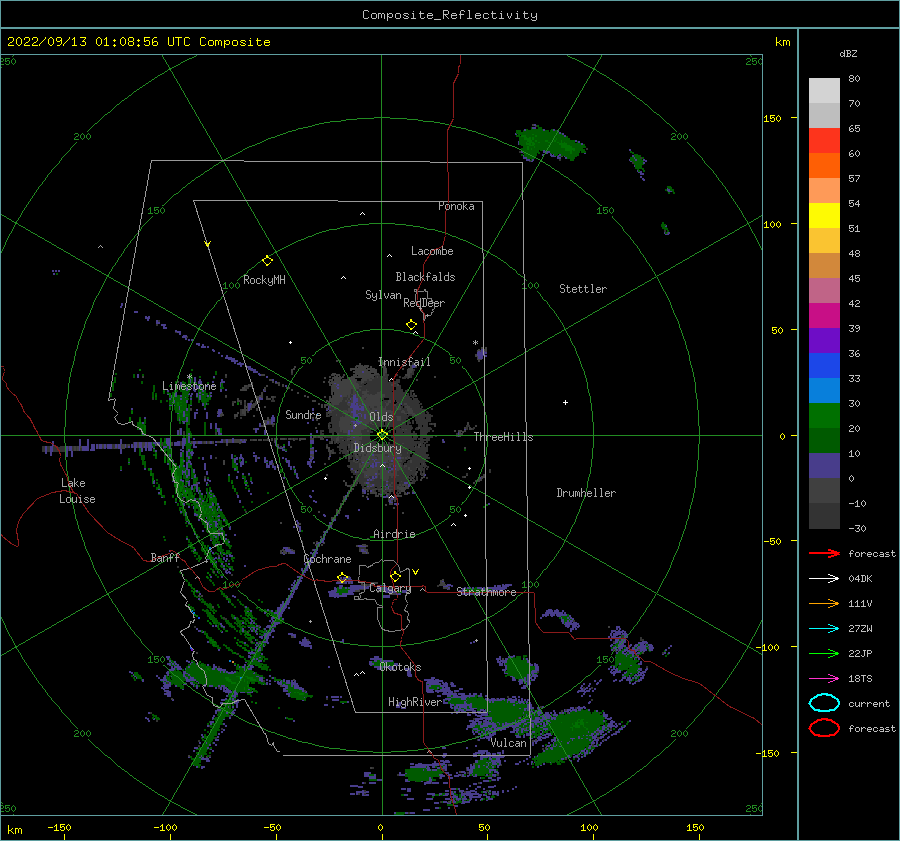Screen dimensions: 900x841
Task: Click the Calgary city label
Action: point(390,588)
